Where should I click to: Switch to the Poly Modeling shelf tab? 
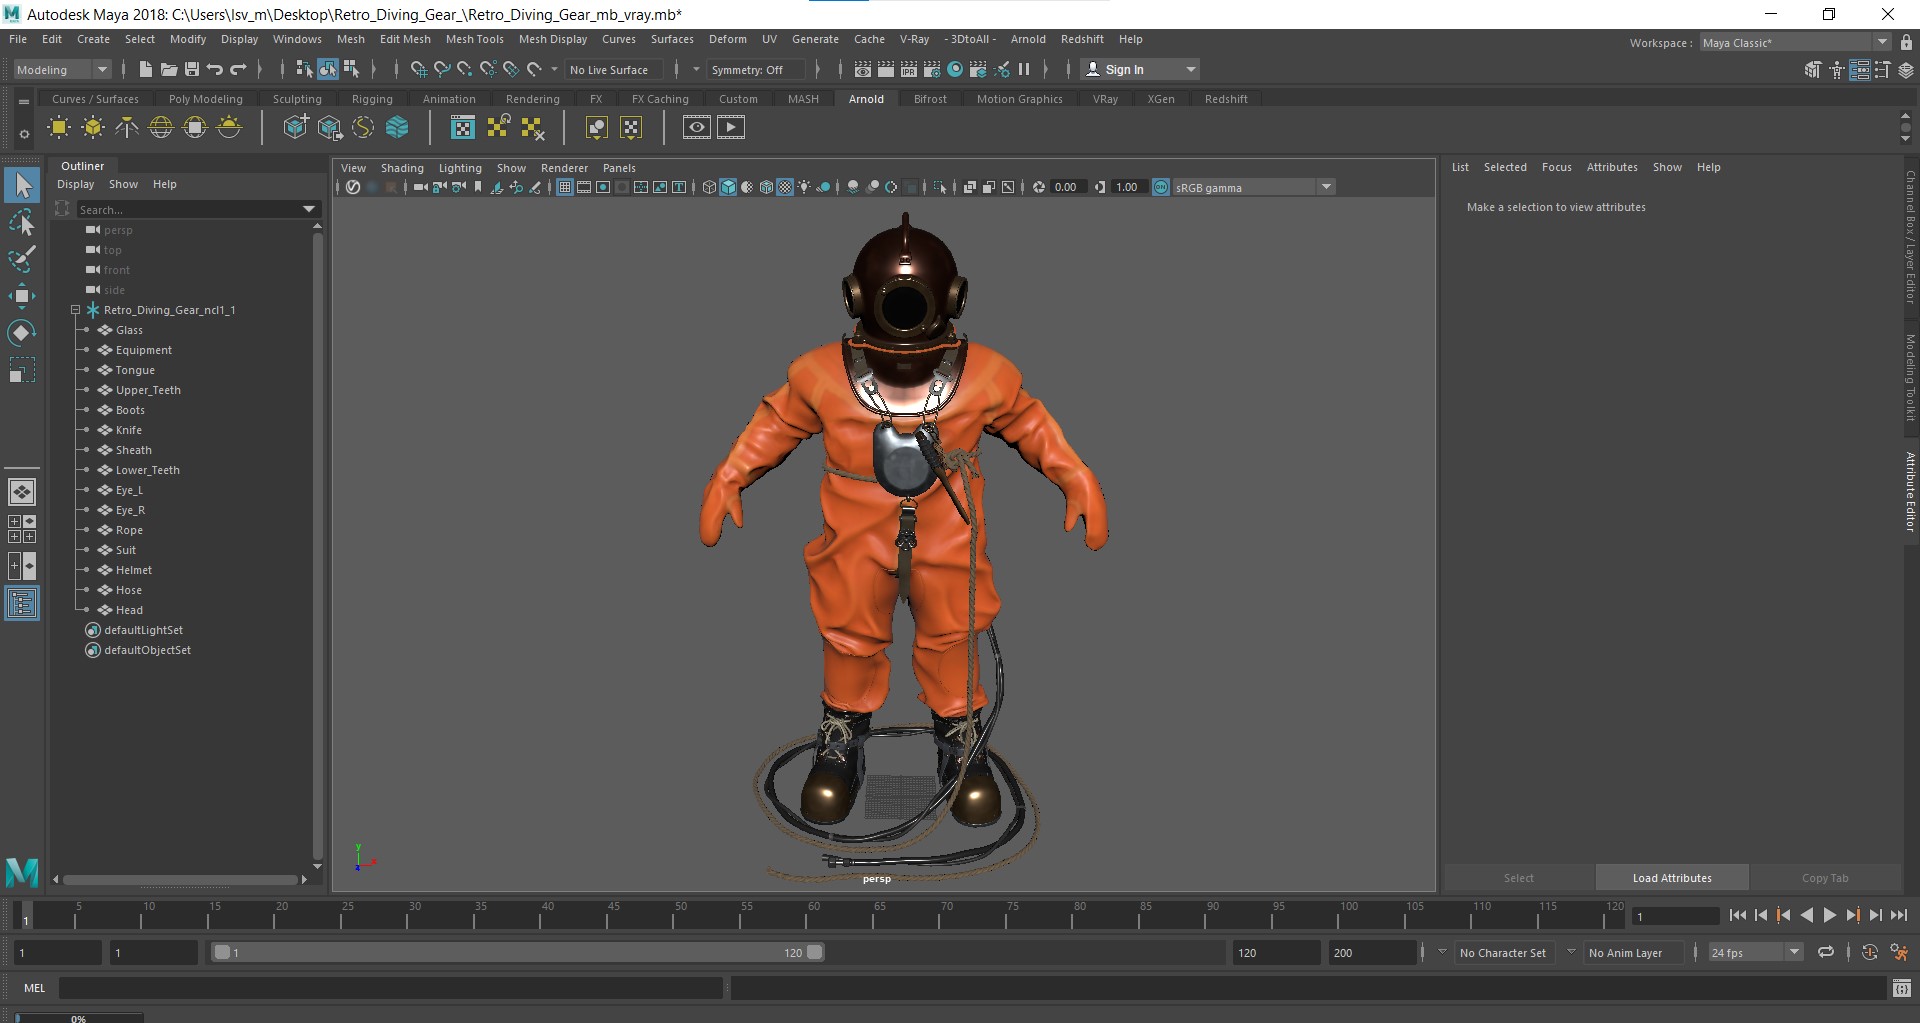[205, 99]
